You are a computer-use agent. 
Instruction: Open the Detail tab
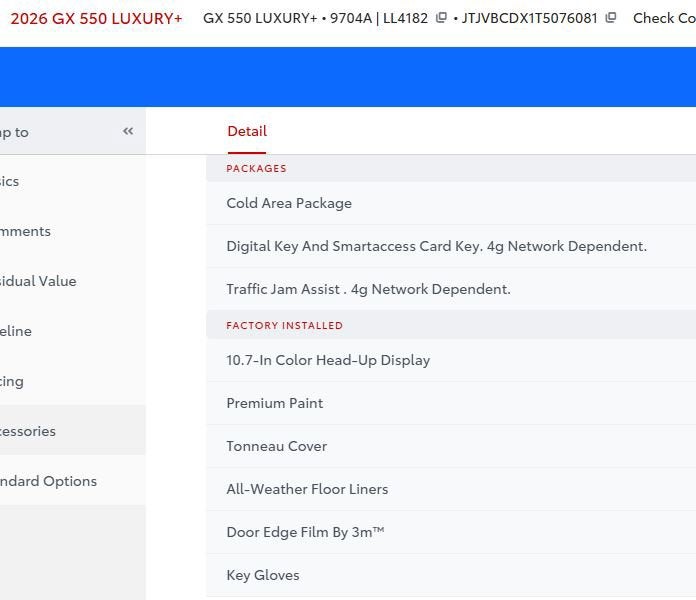pyautogui.click(x=247, y=131)
